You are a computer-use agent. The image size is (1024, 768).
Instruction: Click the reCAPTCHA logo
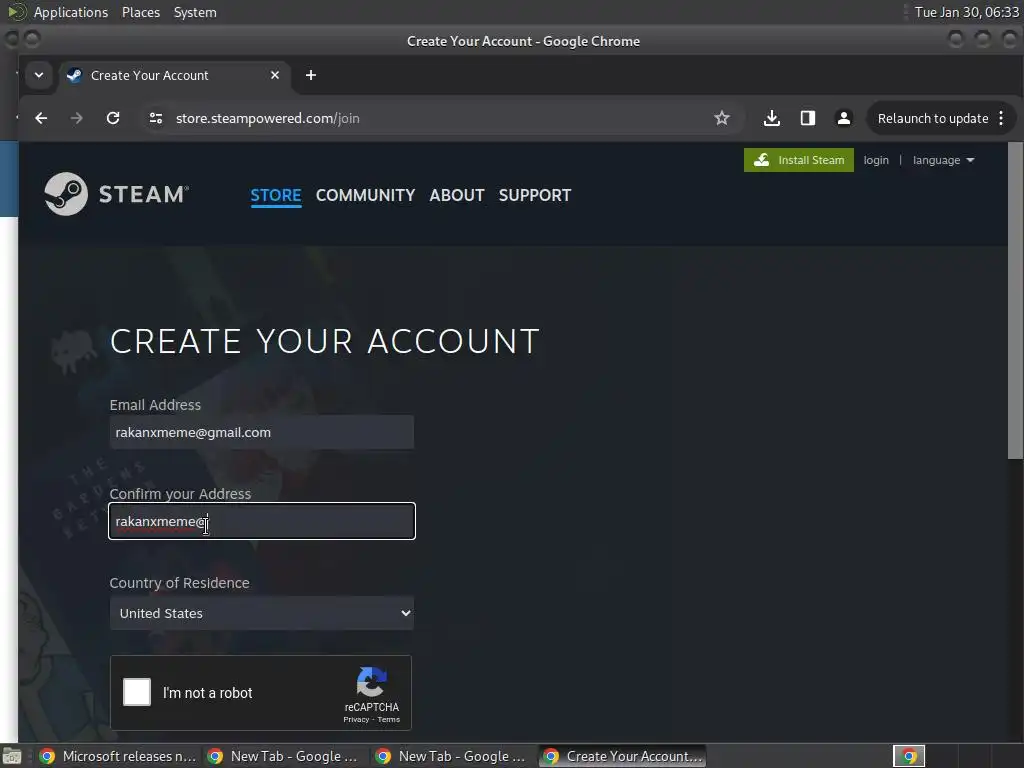point(372,682)
